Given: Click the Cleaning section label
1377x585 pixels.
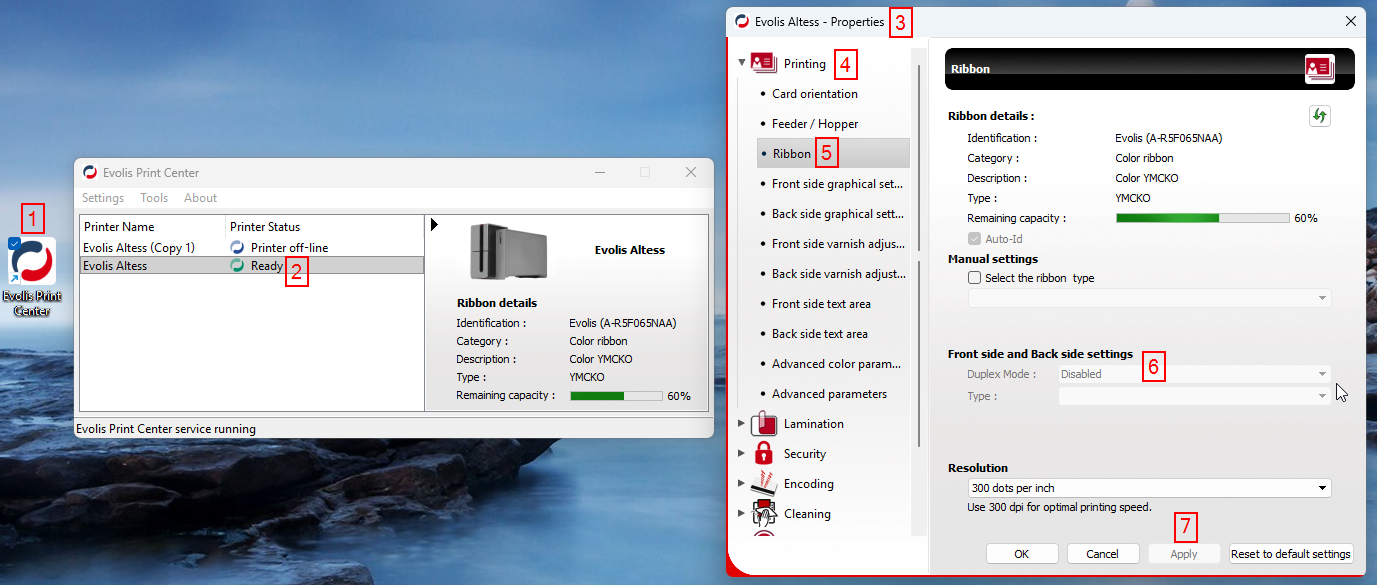Looking at the screenshot, I should (x=807, y=514).
